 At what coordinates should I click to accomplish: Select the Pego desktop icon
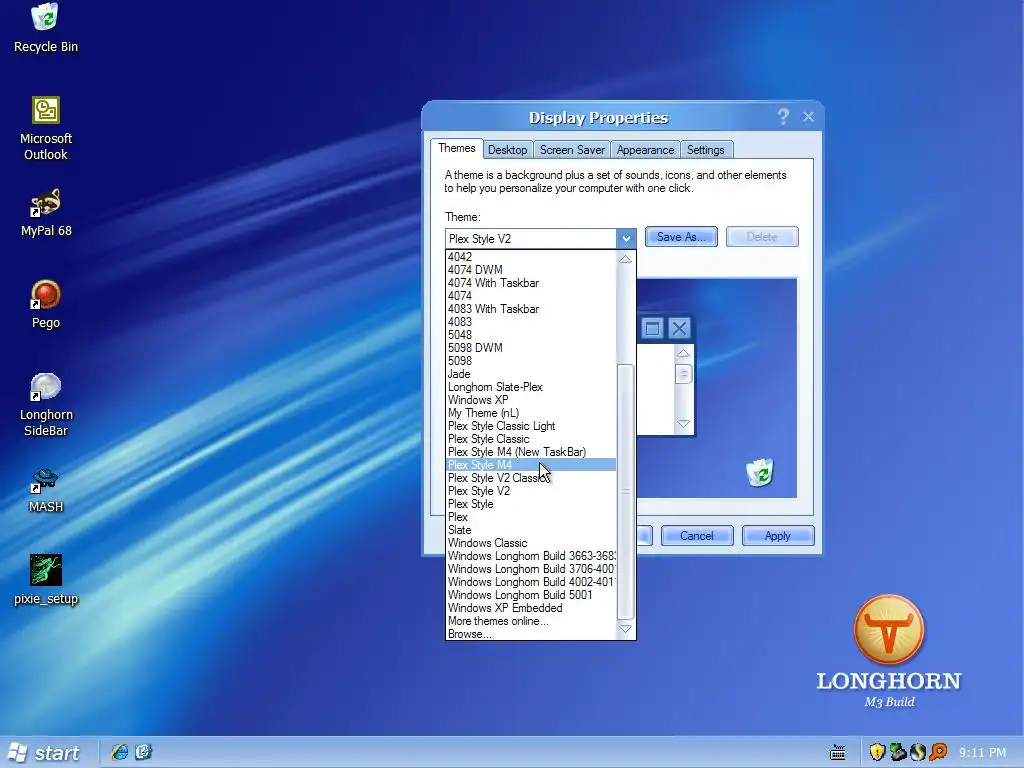pyautogui.click(x=46, y=304)
